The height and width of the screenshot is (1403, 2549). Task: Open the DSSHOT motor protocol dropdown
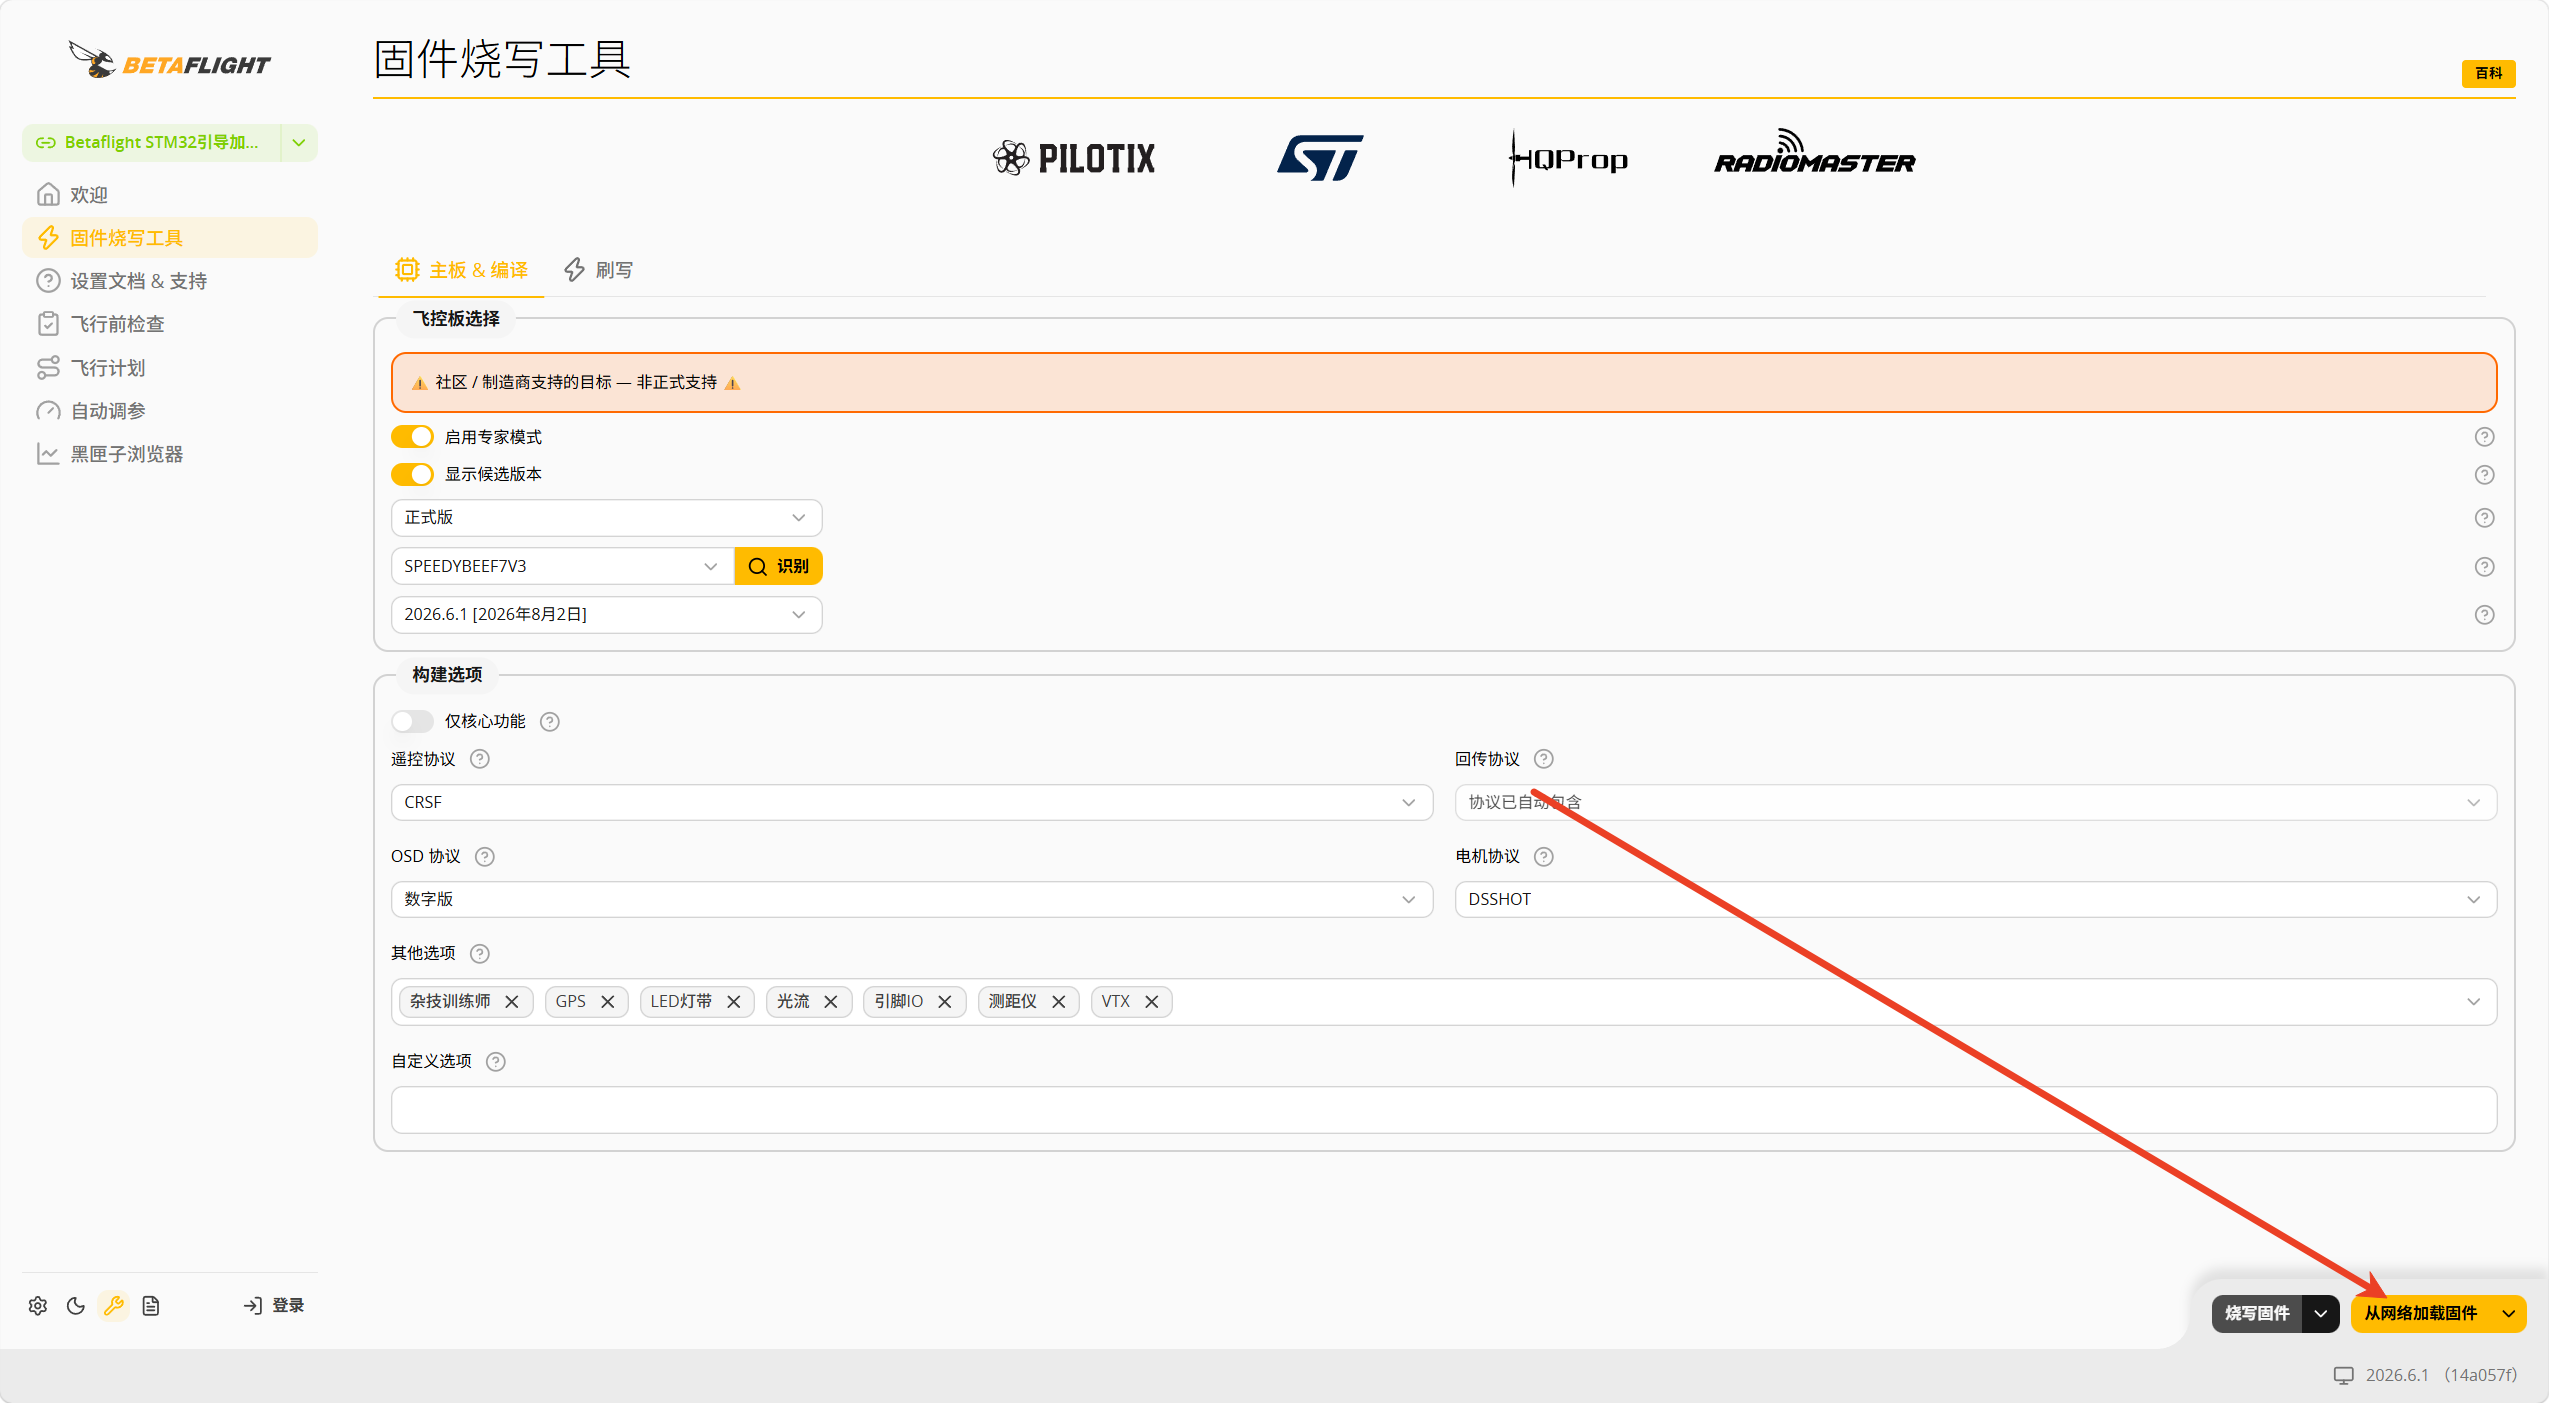pos(1975,899)
